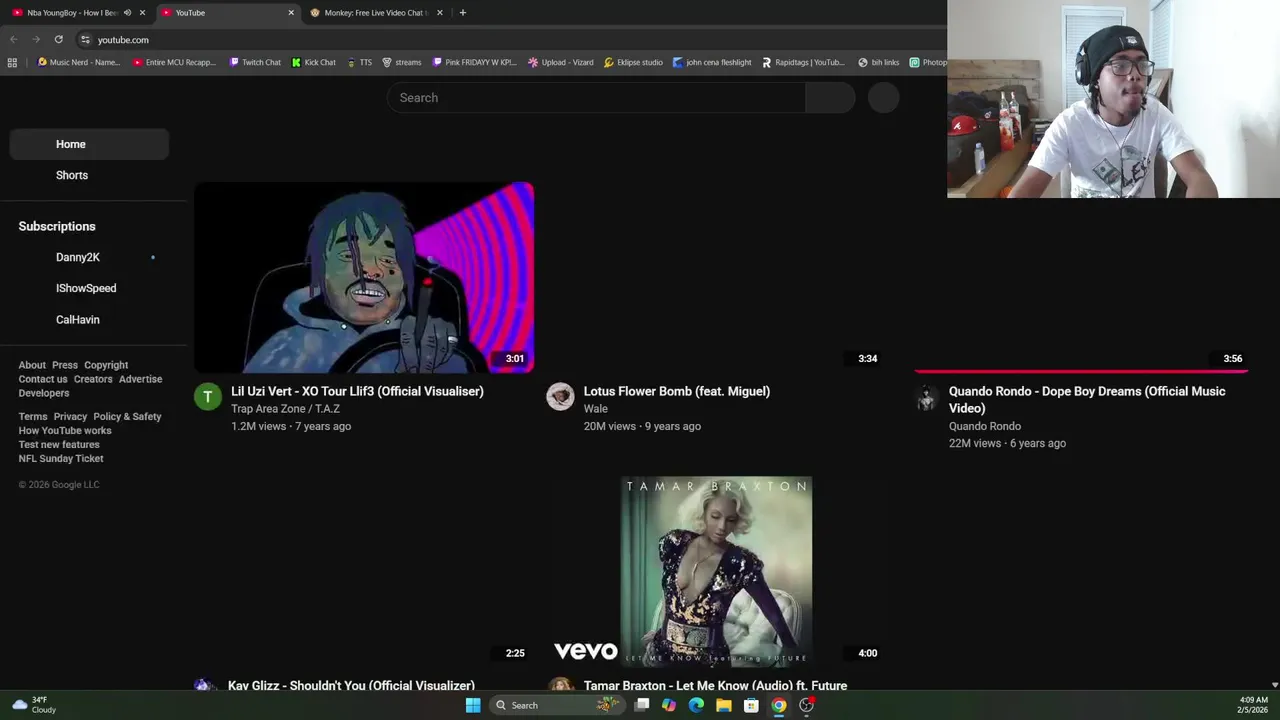Viewport: 1280px width, 720px height.
Task: Open the Chrome apps grid in bookmarks bar
Action: [12, 62]
